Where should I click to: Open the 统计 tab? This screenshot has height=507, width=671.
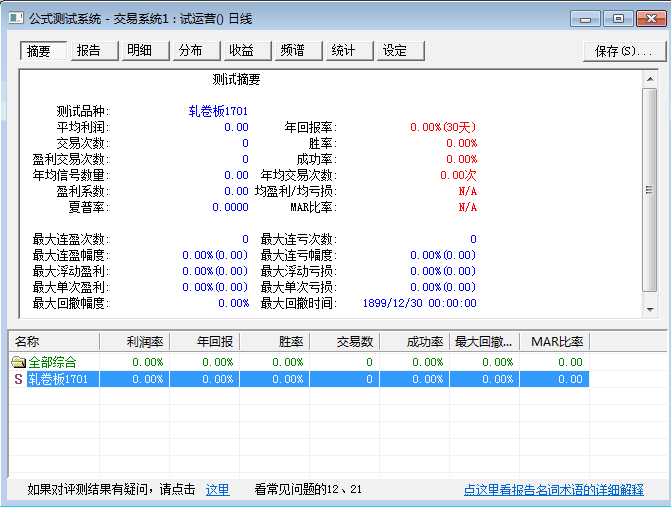point(349,51)
